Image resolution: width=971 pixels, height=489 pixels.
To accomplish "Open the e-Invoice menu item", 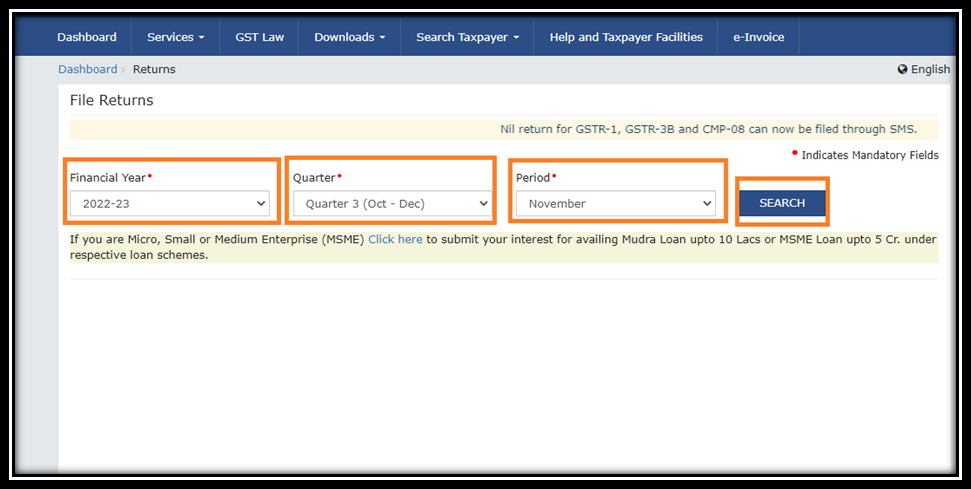I will click(759, 37).
